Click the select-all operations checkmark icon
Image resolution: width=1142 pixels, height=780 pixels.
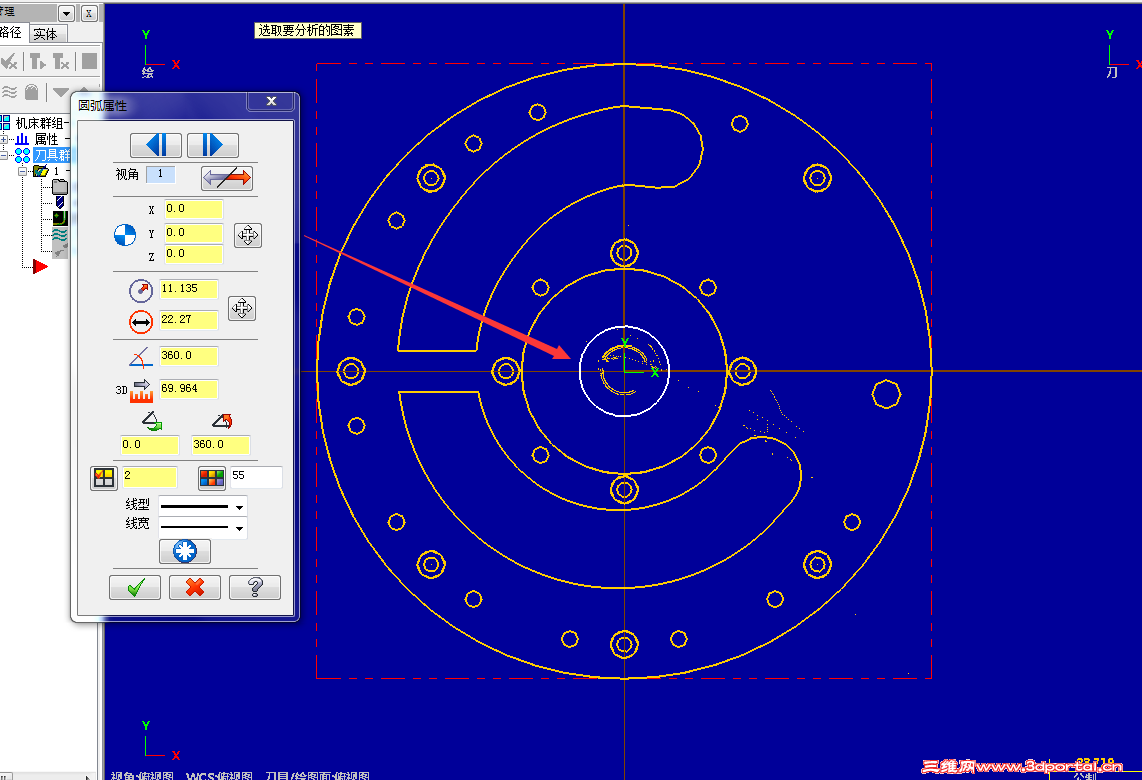click(x=9, y=62)
